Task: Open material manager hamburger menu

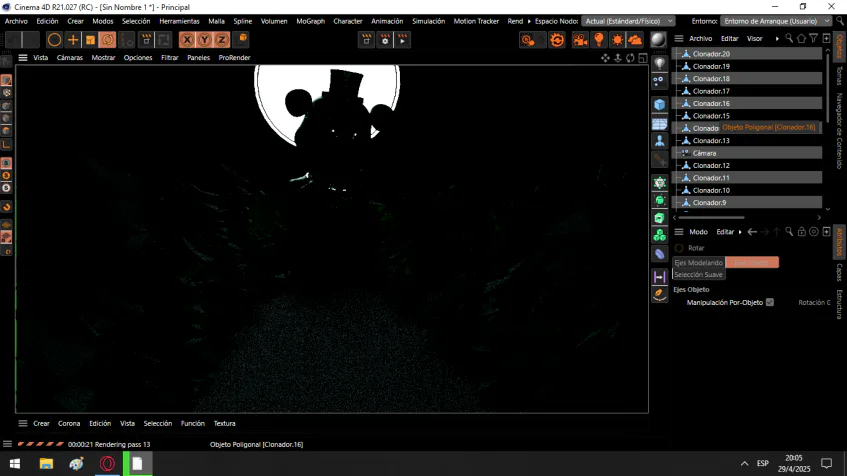Action: (23, 424)
